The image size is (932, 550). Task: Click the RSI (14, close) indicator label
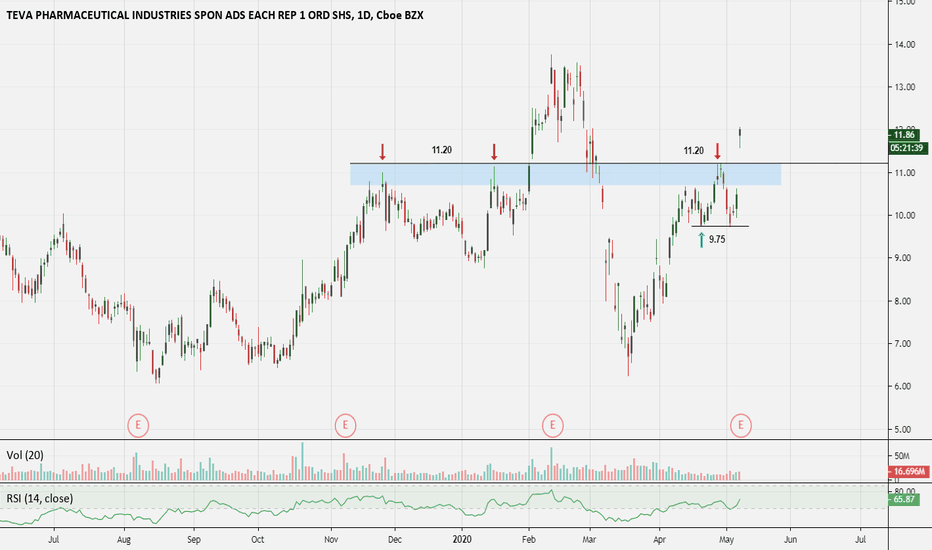point(40,498)
